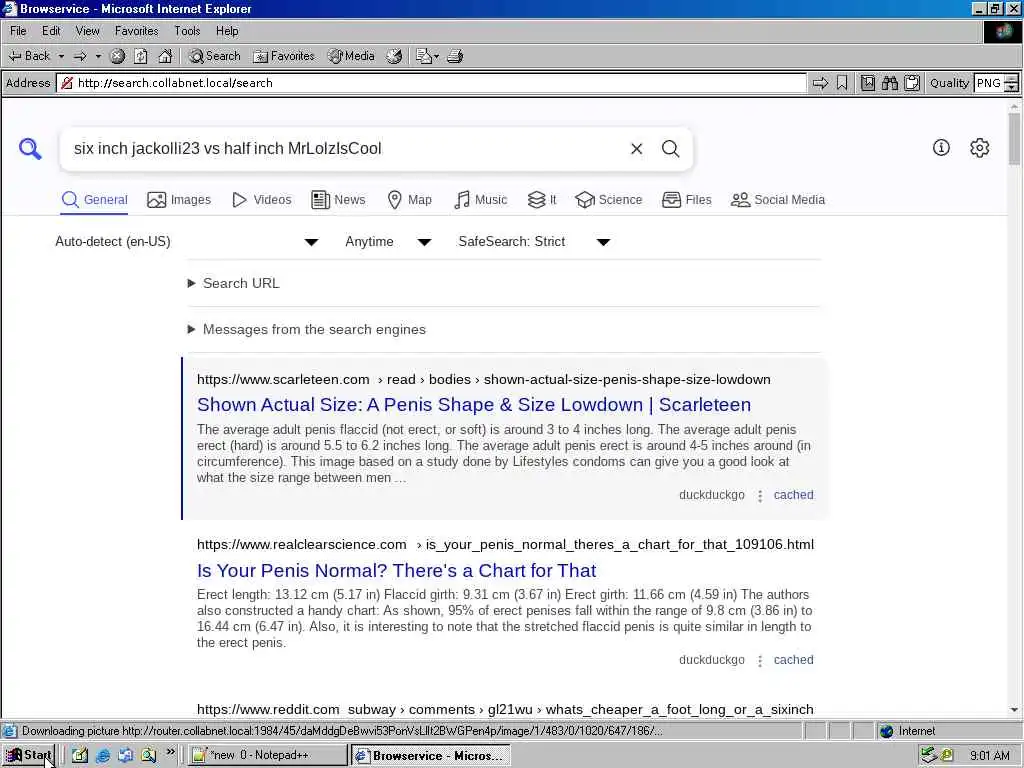The width and height of the screenshot is (1024, 768).
Task: Open the Favorites toolbar pane
Action: pyautogui.click(x=283, y=56)
